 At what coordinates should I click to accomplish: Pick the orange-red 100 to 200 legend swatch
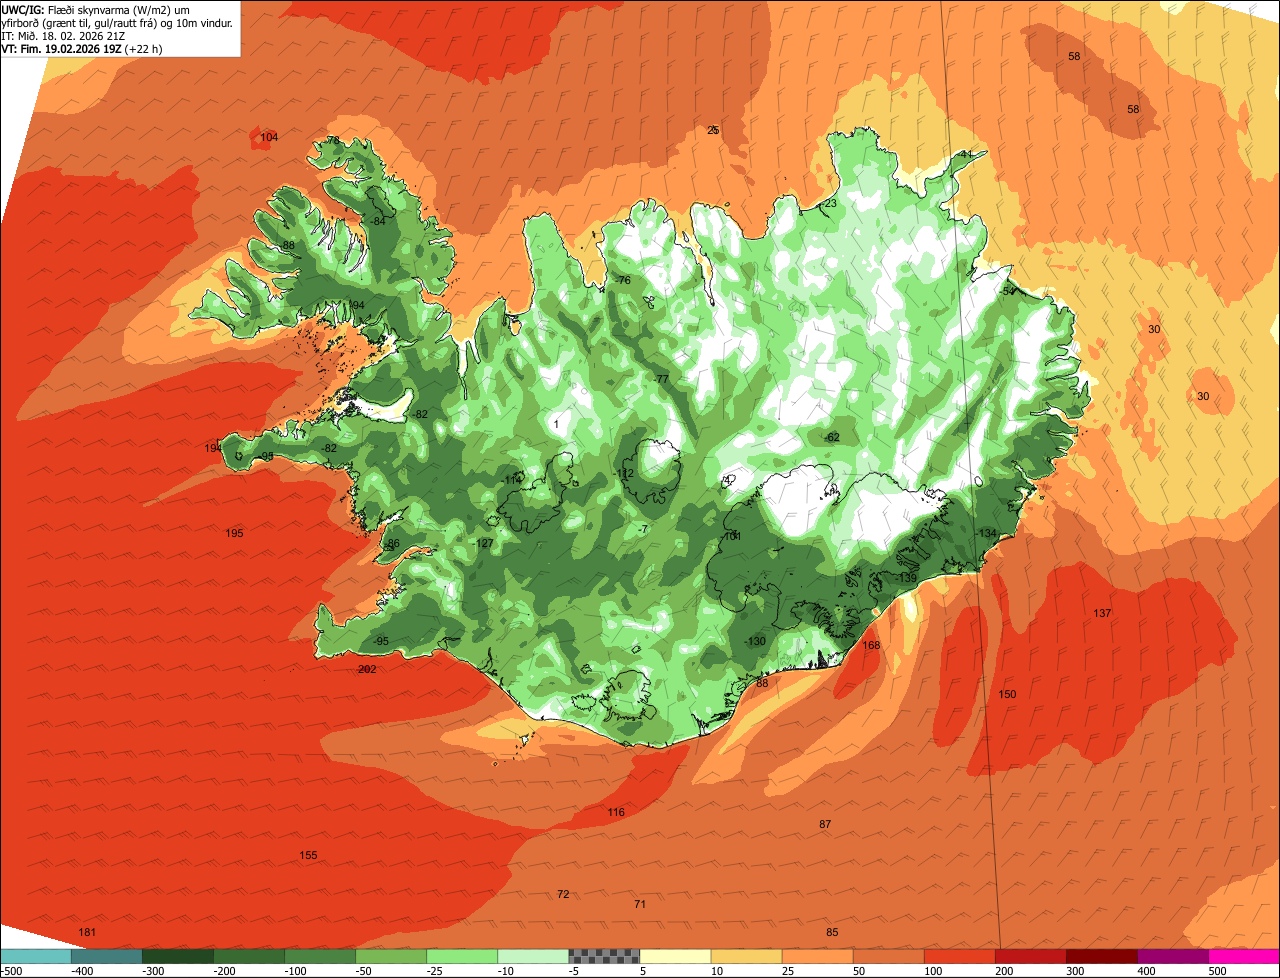pyautogui.click(x=960, y=956)
